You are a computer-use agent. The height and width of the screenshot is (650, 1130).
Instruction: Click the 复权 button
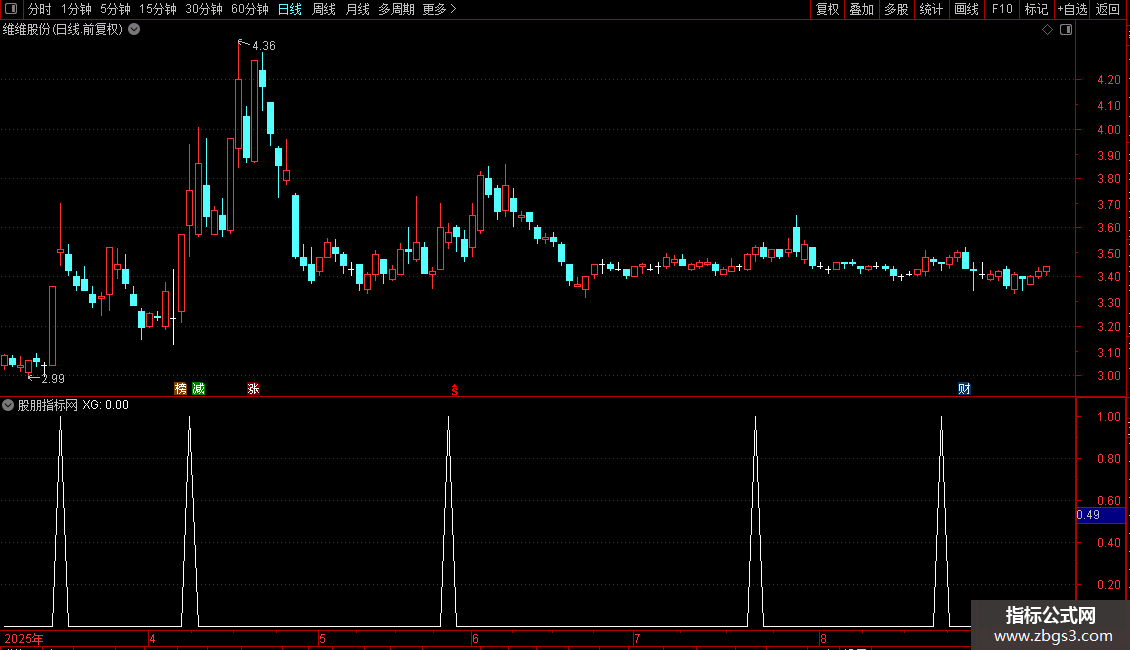[827, 9]
